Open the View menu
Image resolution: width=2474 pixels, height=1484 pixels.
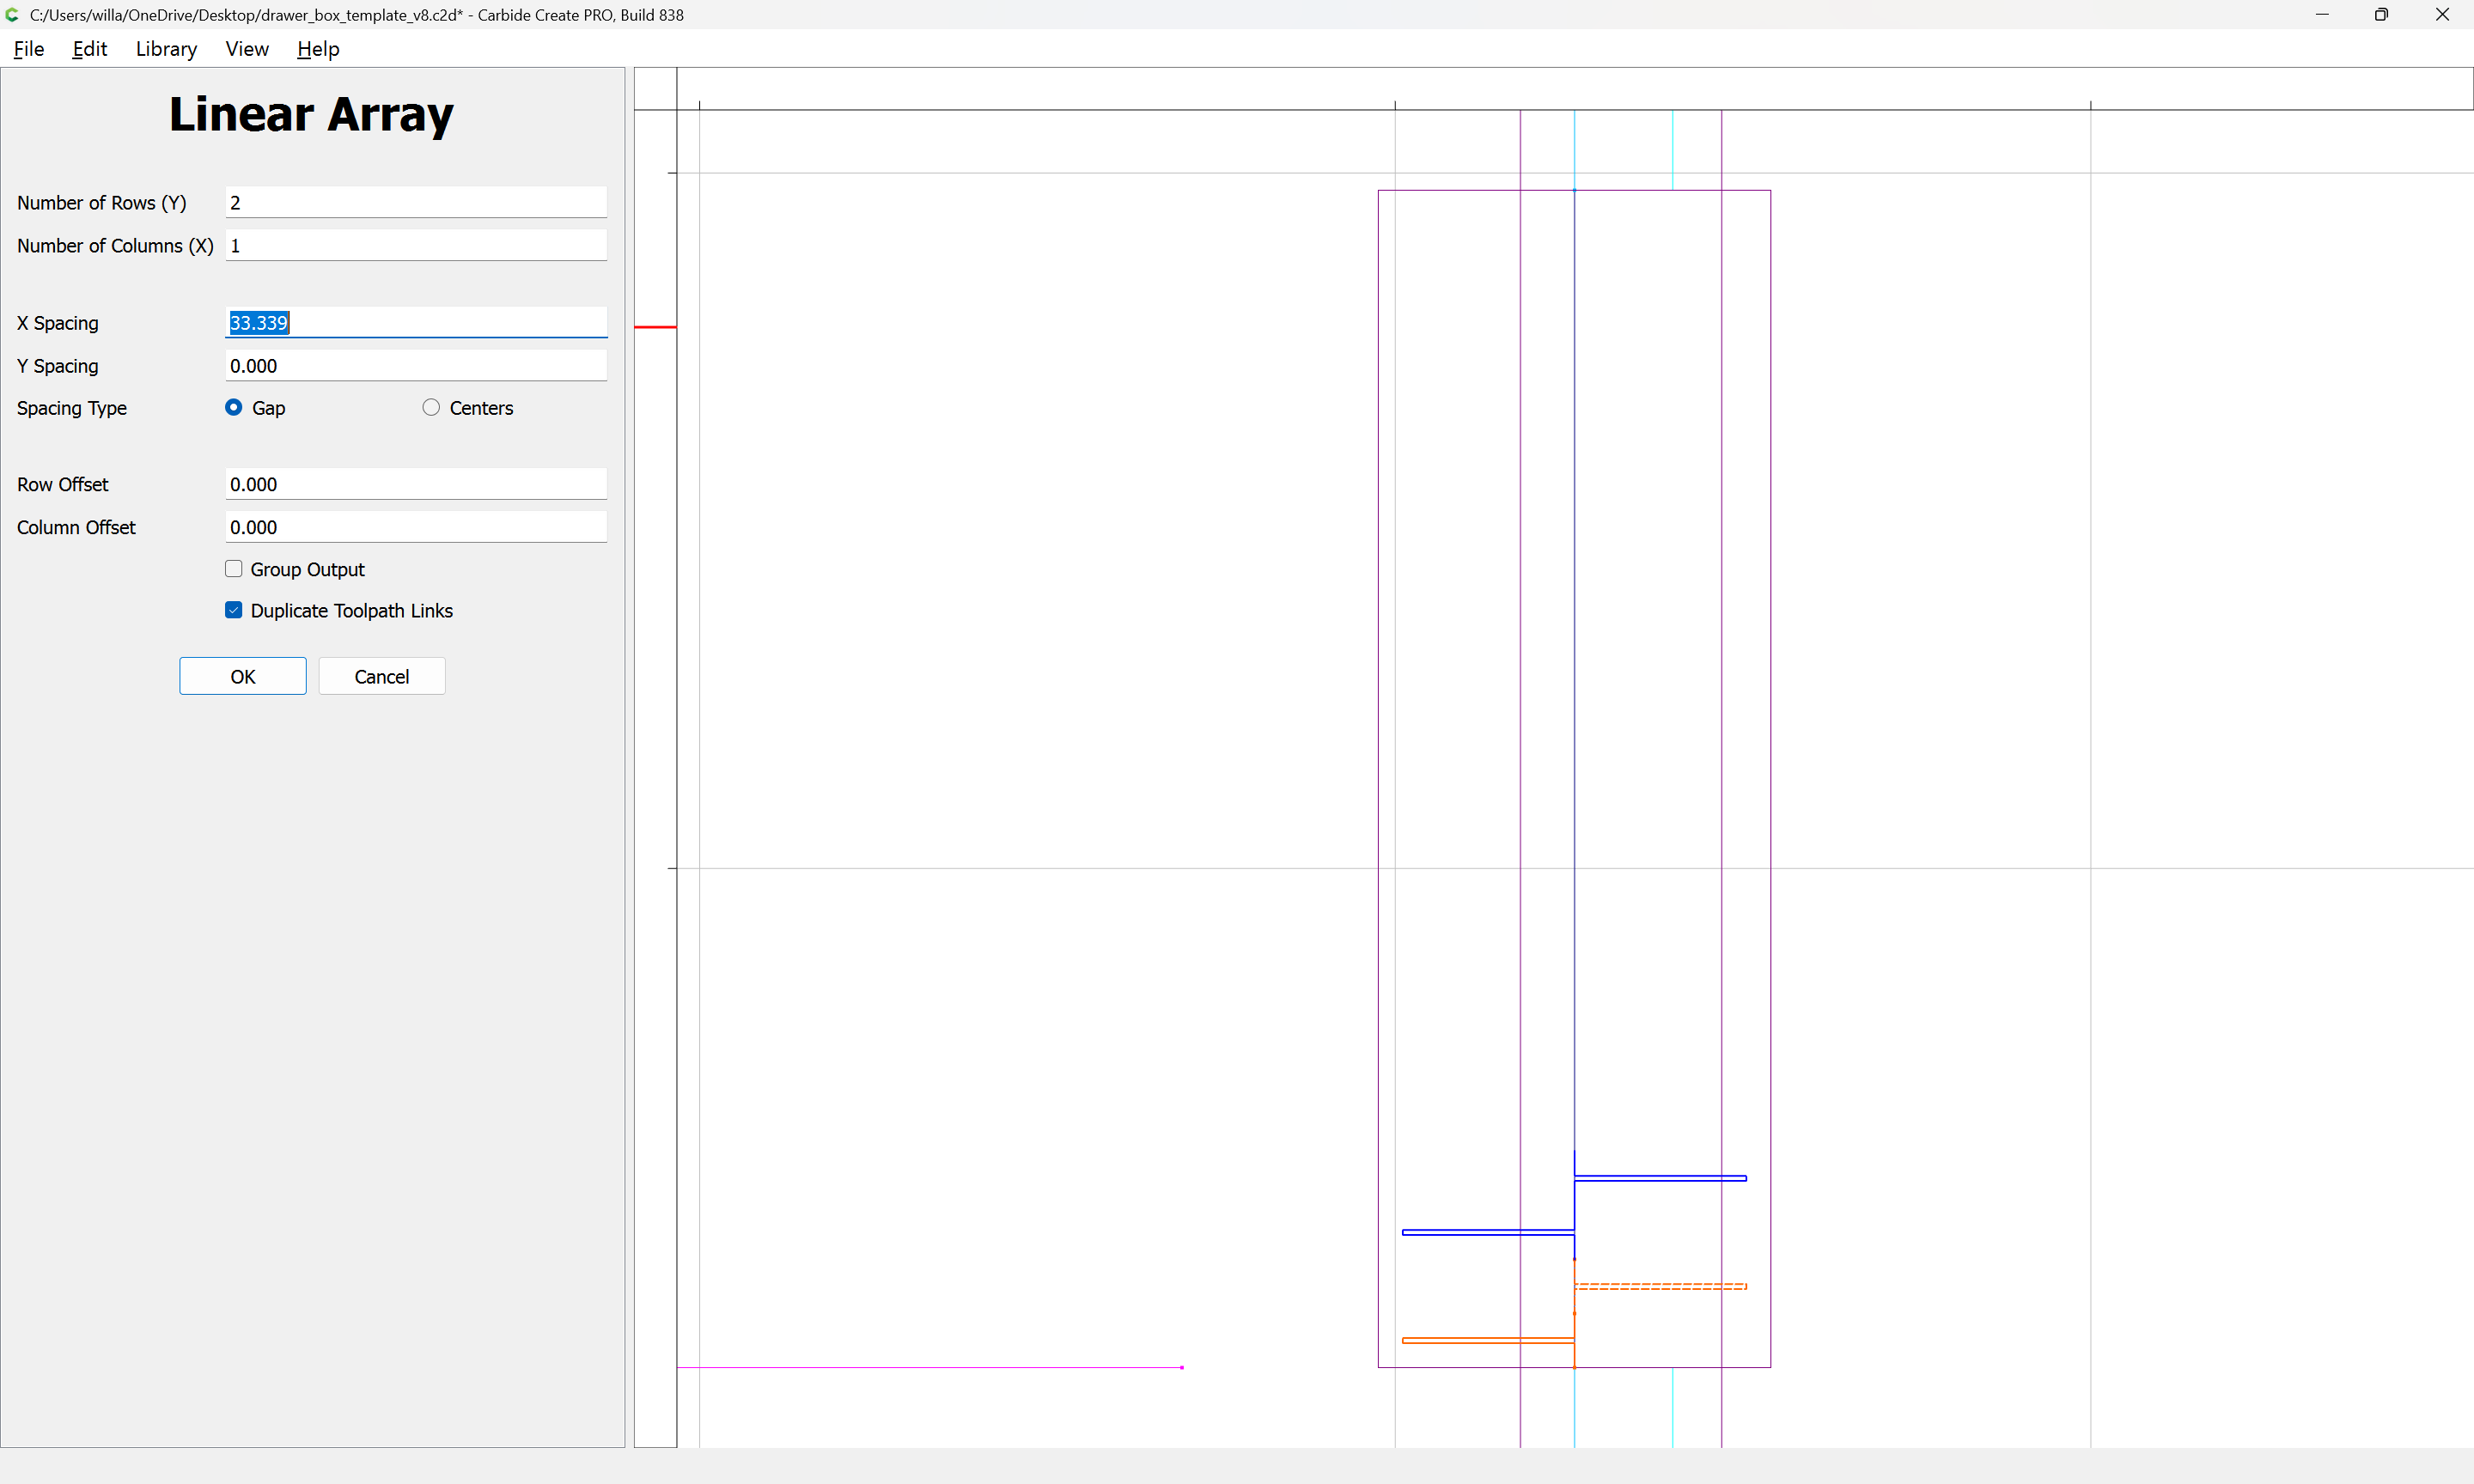(x=247, y=49)
